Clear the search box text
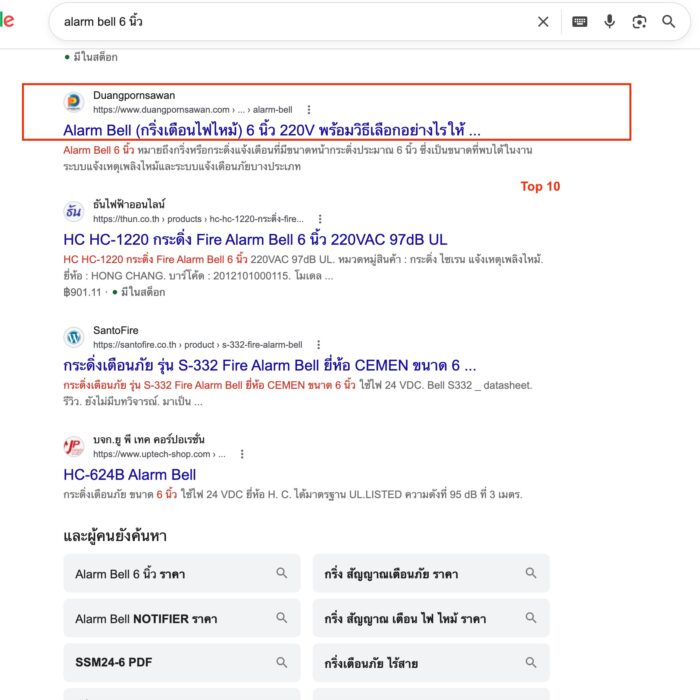This screenshot has width=700, height=700. pos(543,21)
